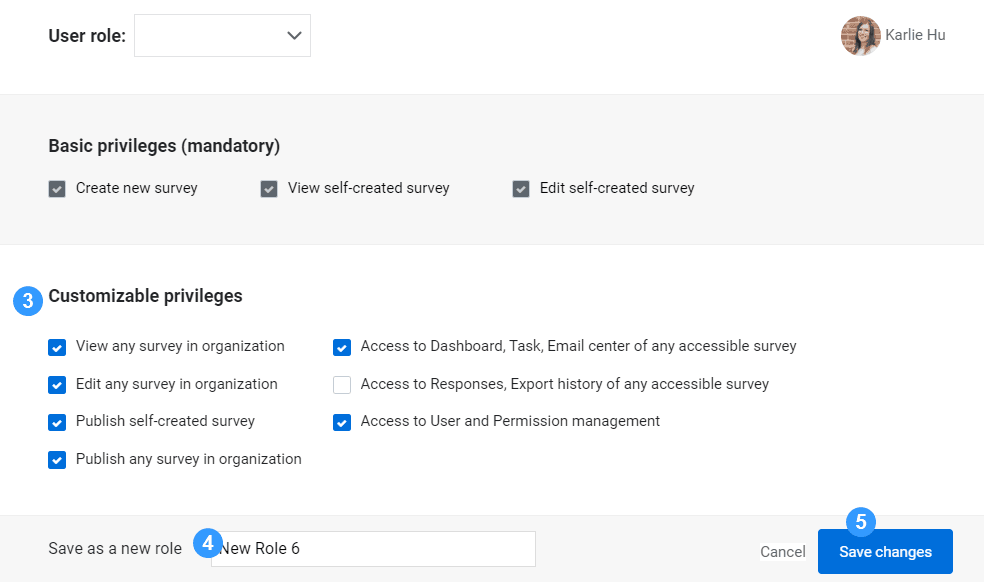The width and height of the screenshot is (984, 582).
Task: Click the User role dropdown chevron arrow
Action: click(294, 36)
